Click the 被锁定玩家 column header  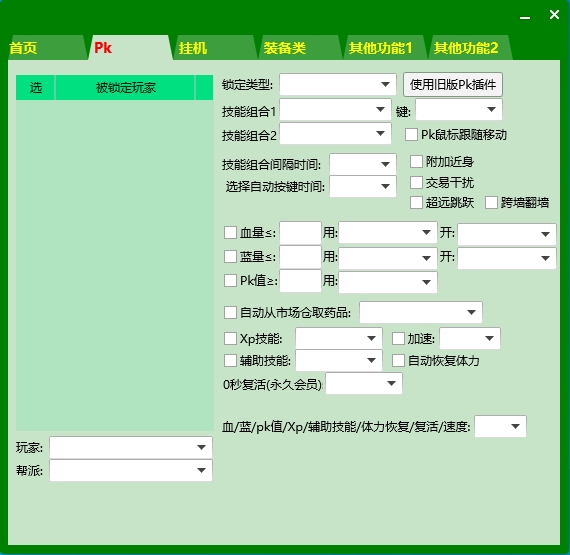coord(125,88)
